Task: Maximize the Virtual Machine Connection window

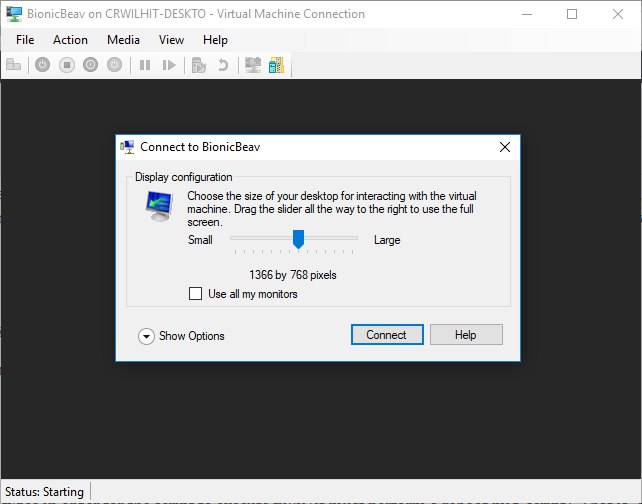Action: pos(572,14)
